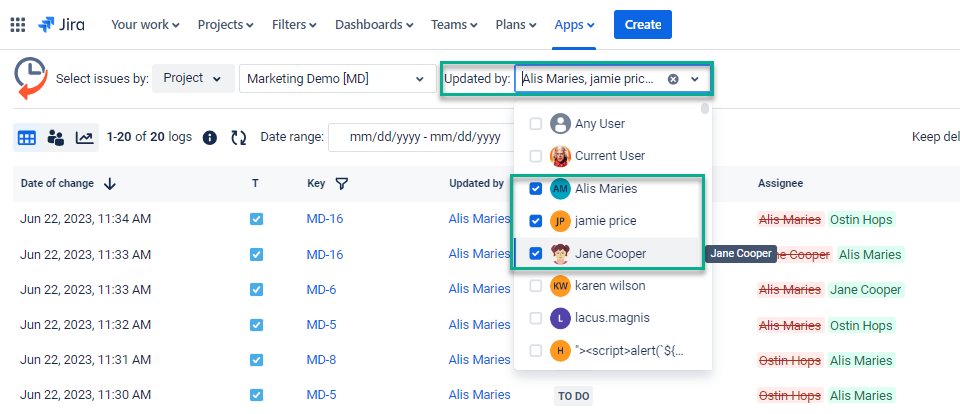Switch to the users view icon

point(56,137)
